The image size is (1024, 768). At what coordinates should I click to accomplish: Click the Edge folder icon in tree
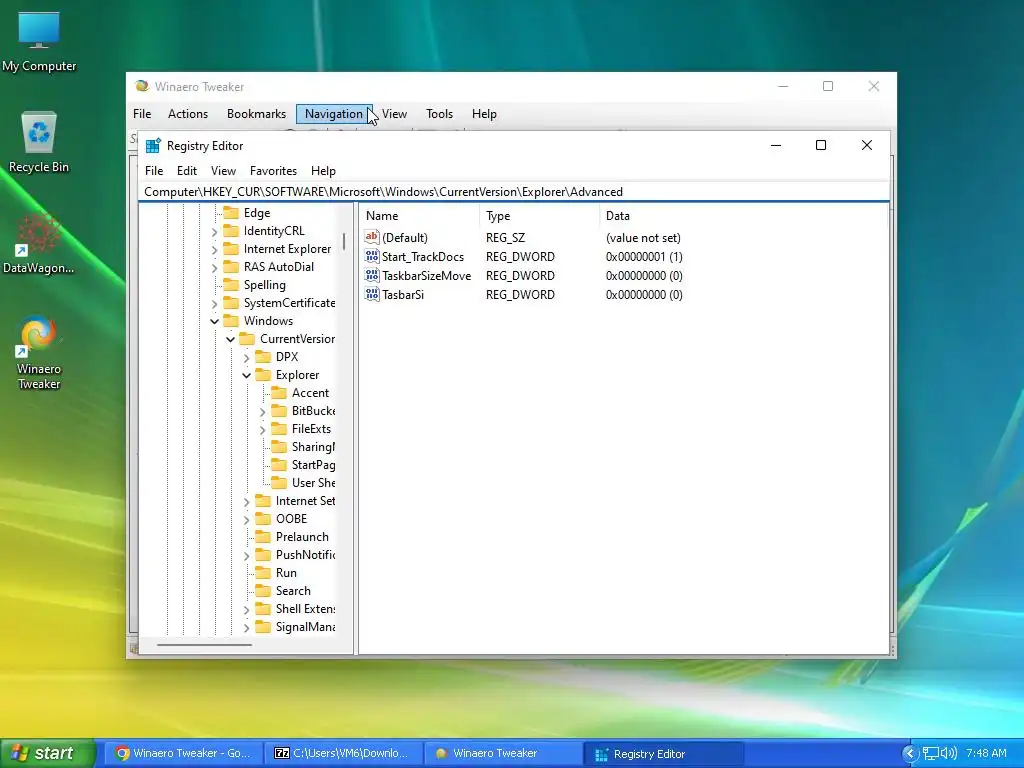click(231, 212)
